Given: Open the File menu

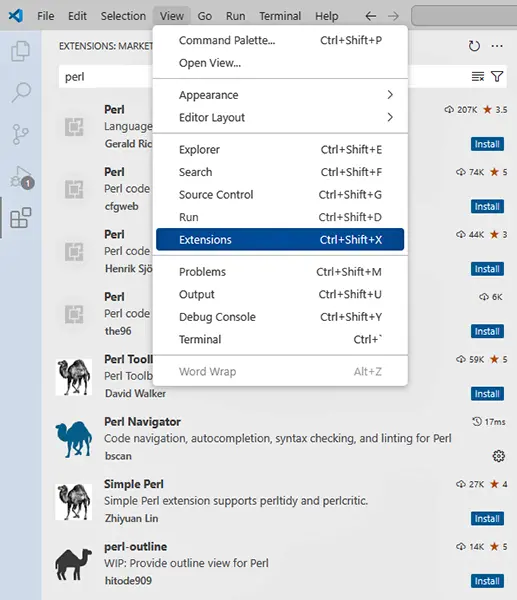Looking at the screenshot, I should 46,16.
